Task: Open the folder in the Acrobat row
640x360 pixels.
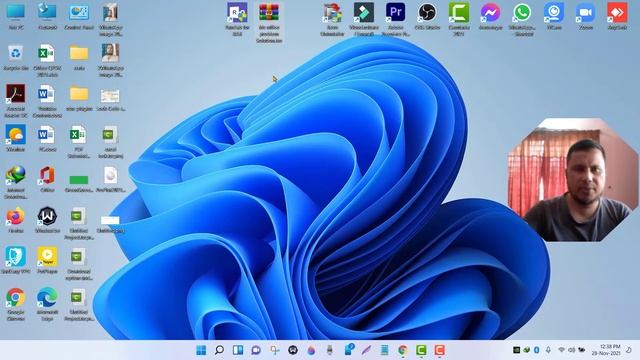Action: point(79,98)
